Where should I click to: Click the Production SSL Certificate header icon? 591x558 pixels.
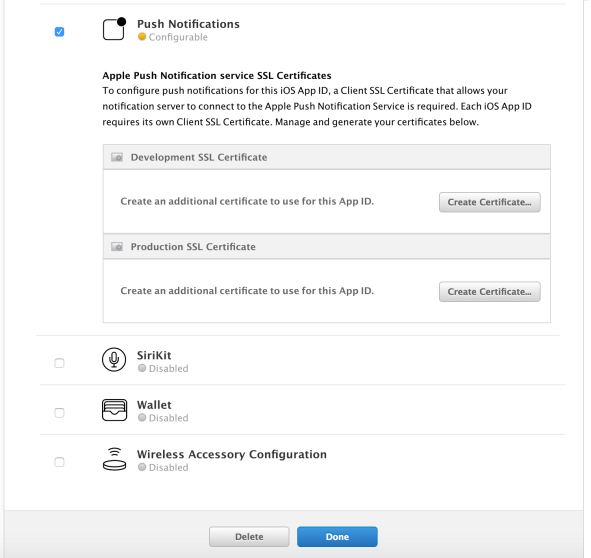[117, 247]
